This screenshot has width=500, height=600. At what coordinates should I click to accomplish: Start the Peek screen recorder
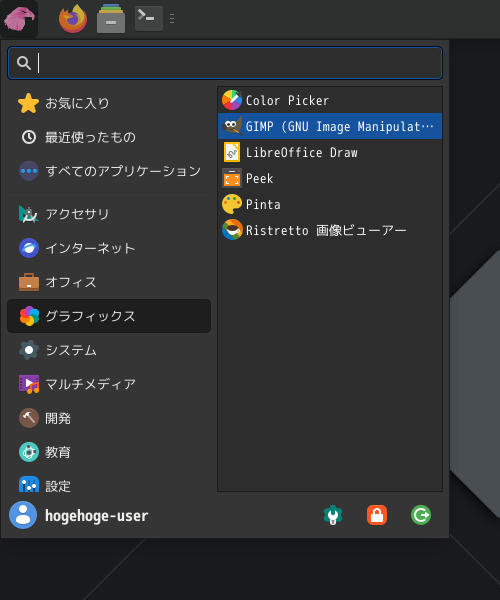[330, 178]
